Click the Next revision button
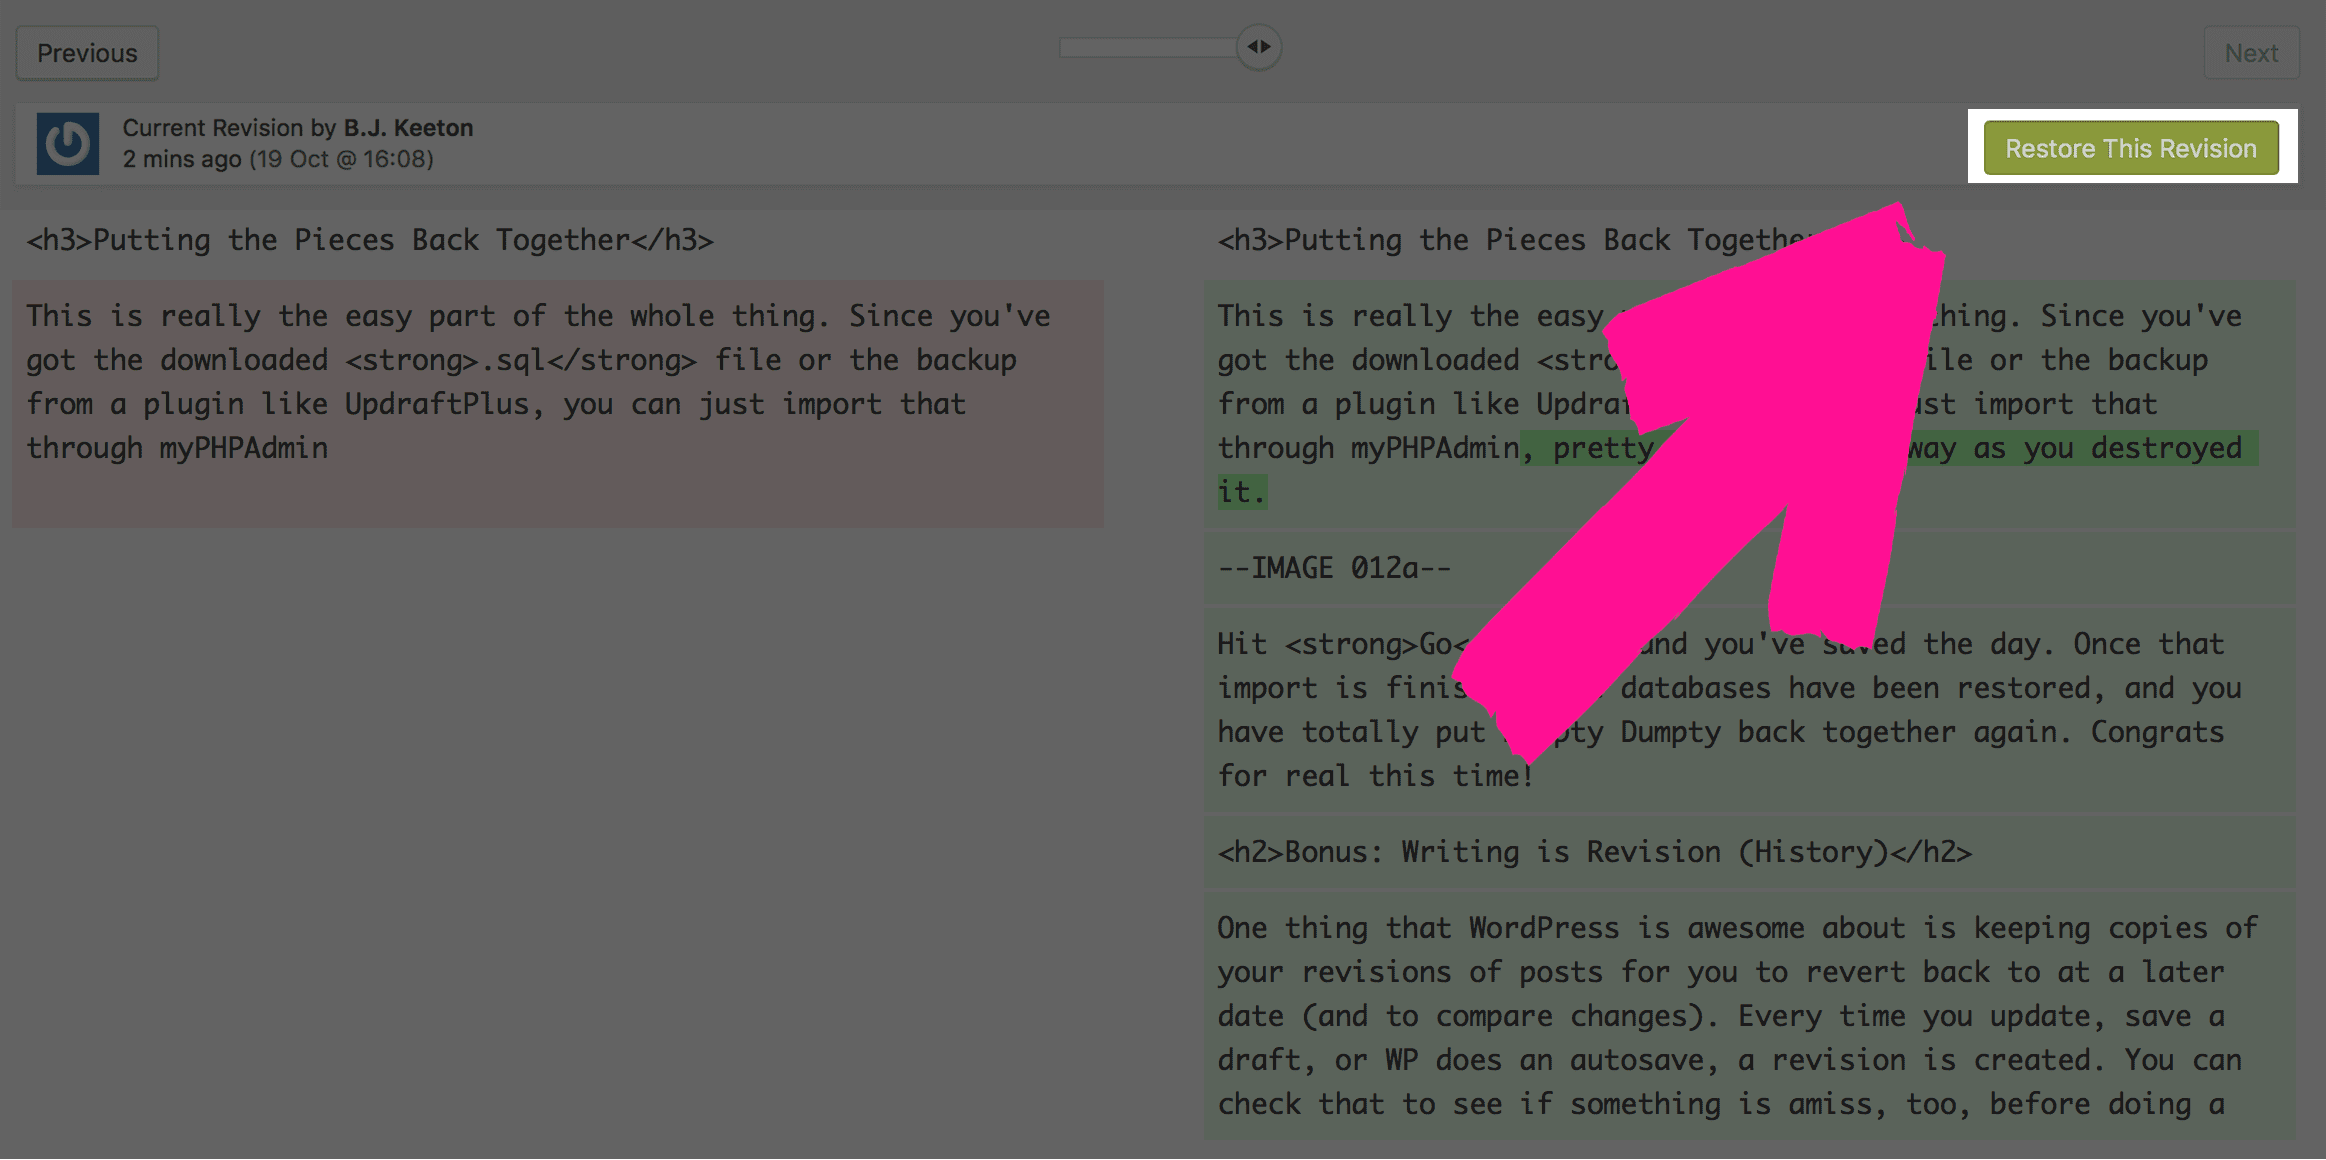Screen dimensions: 2326x1160 (x=2251, y=53)
